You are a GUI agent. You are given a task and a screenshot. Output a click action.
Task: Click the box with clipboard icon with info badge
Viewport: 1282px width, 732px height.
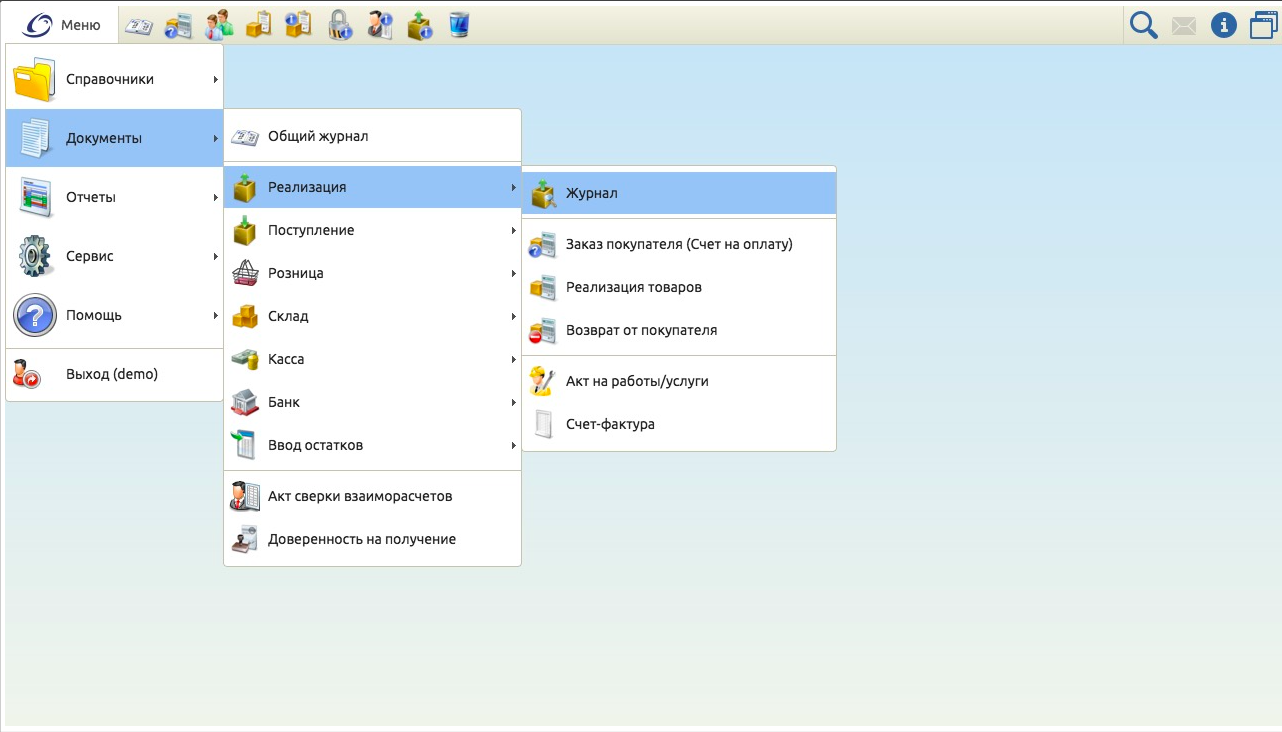[299, 25]
